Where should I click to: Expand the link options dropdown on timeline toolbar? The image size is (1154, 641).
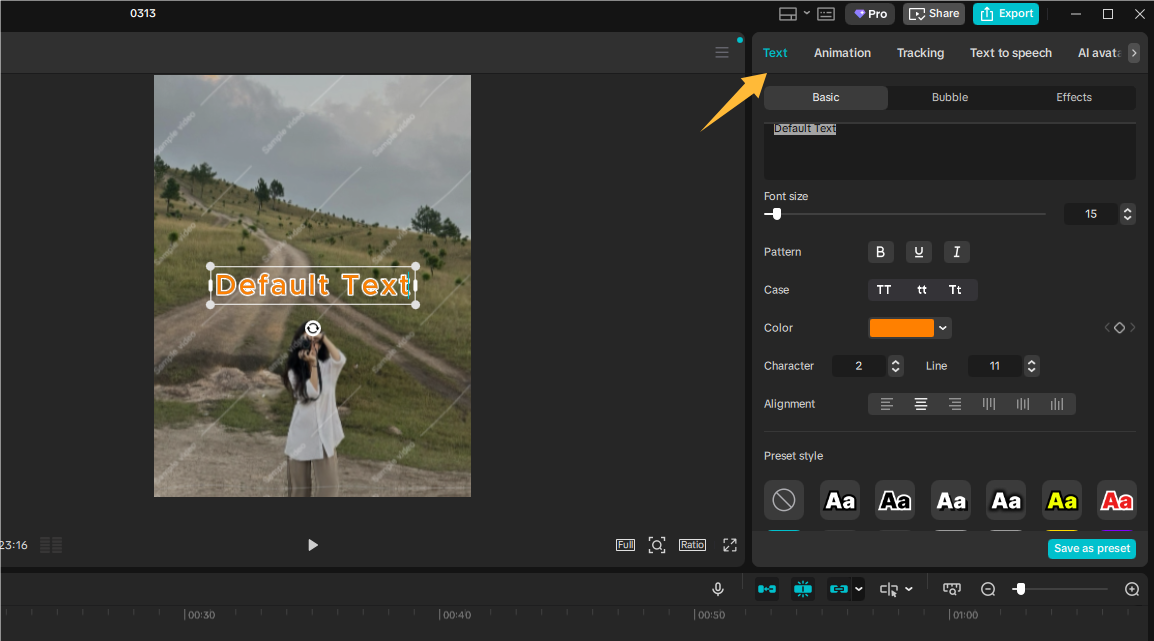click(858, 589)
